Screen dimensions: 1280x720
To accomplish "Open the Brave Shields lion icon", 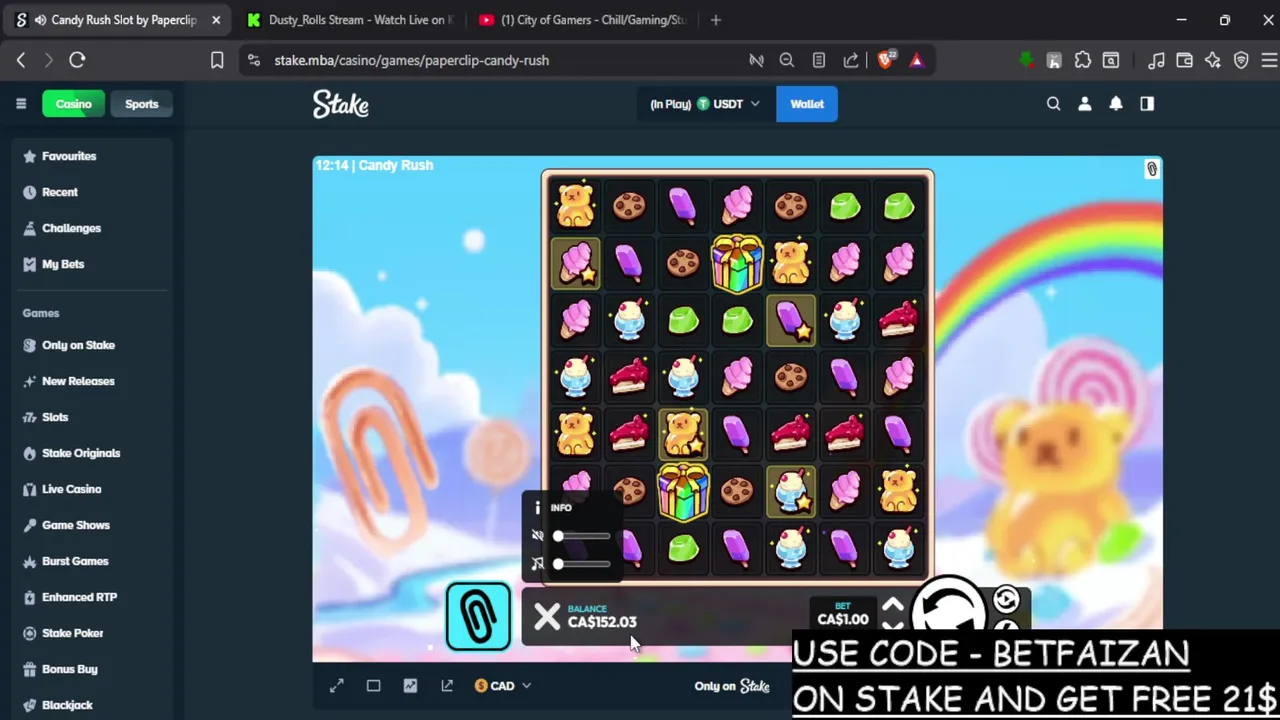I will (x=886, y=60).
